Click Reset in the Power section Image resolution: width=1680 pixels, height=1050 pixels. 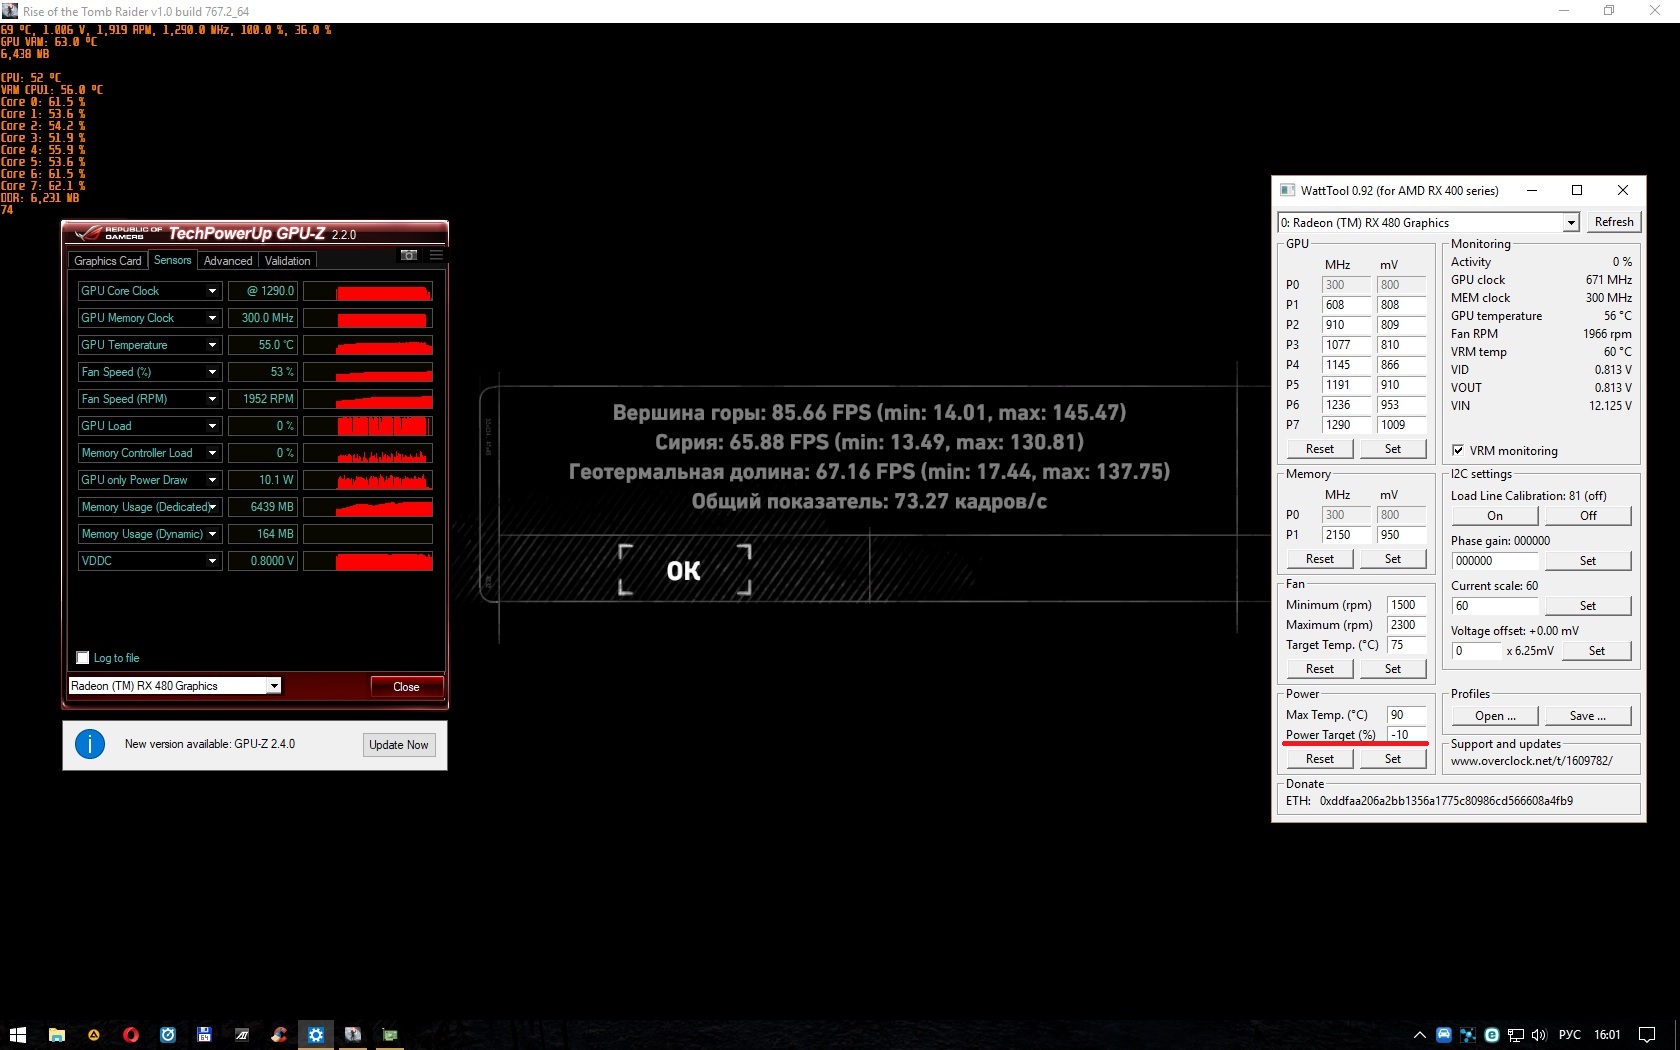(1320, 759)
